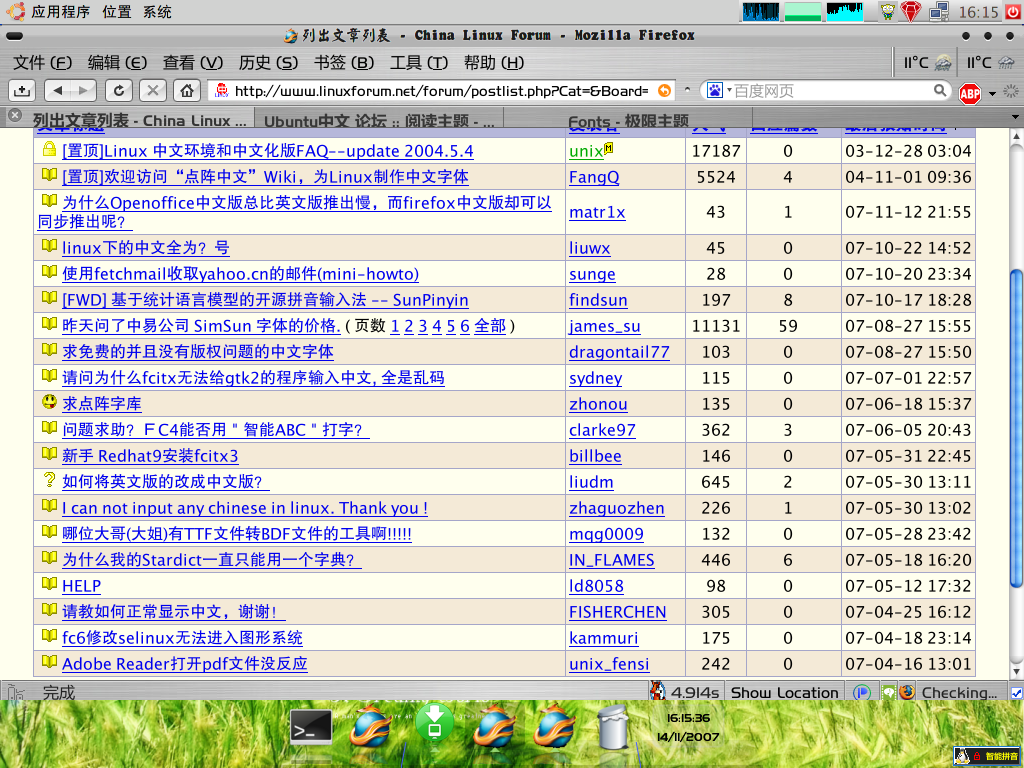Open Adobe Reader打开pdf文件没反应 post
1024x768 pixels.
point(185,664)
